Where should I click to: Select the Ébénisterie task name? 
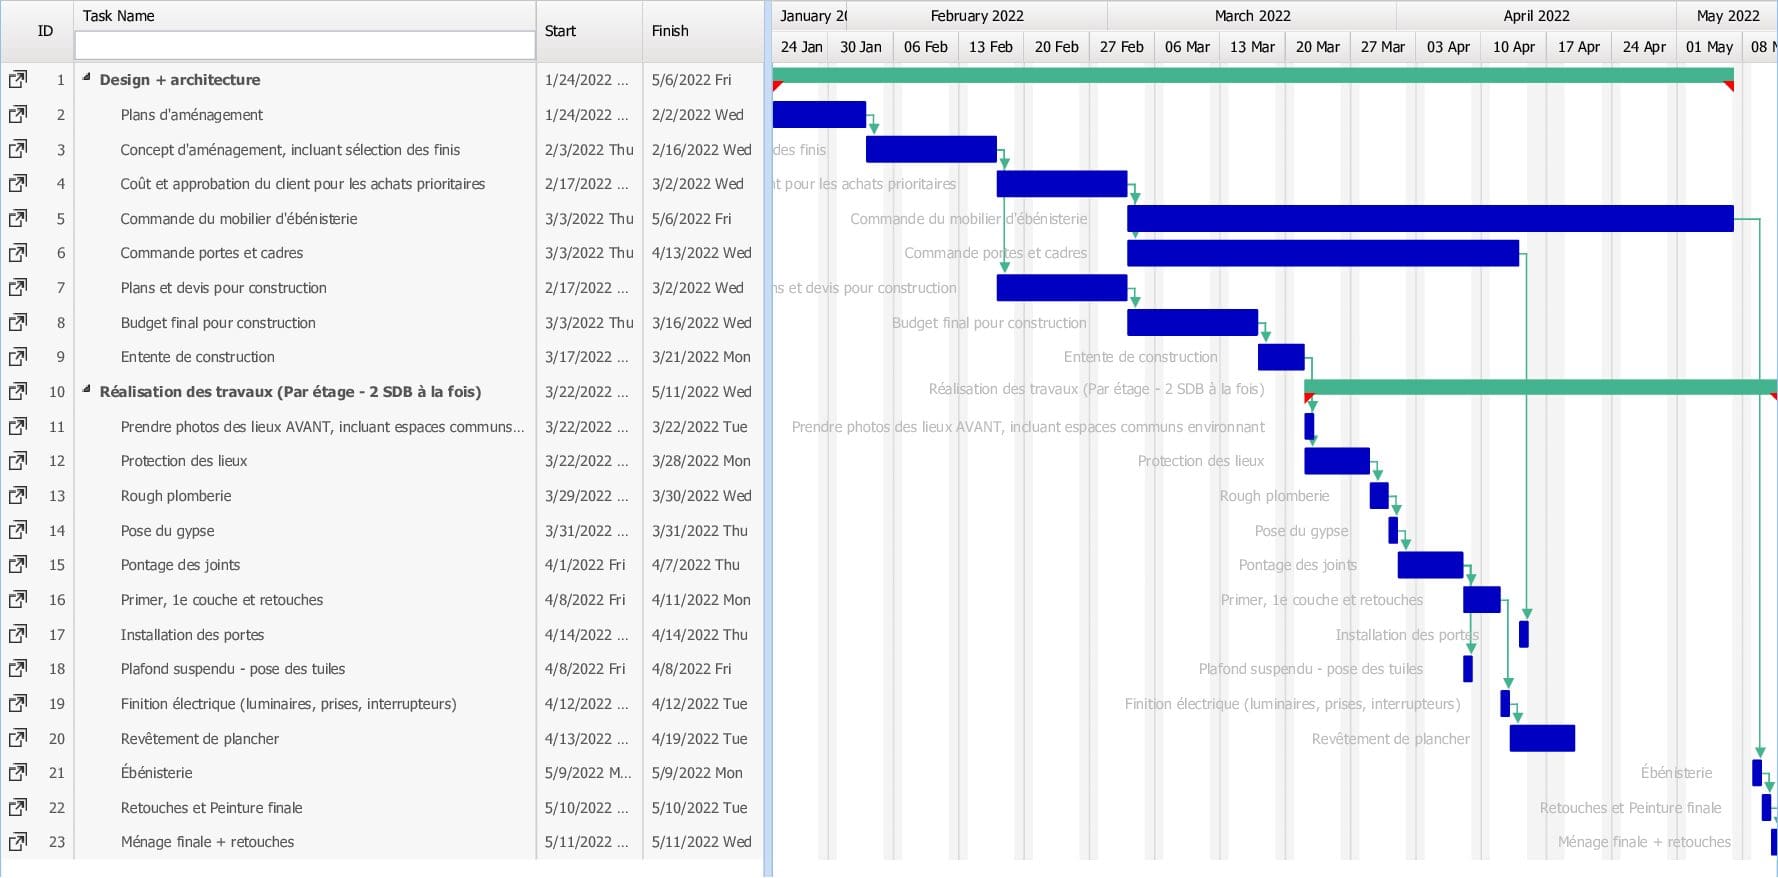tap(157, 773)
